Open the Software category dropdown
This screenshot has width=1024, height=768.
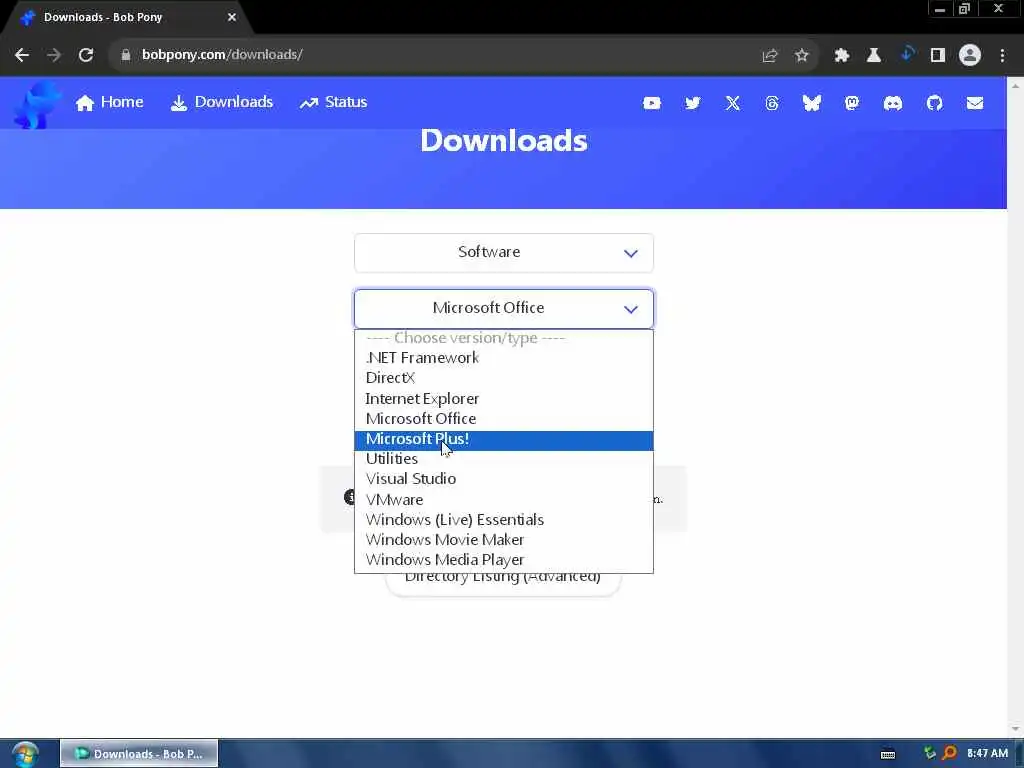504,253
